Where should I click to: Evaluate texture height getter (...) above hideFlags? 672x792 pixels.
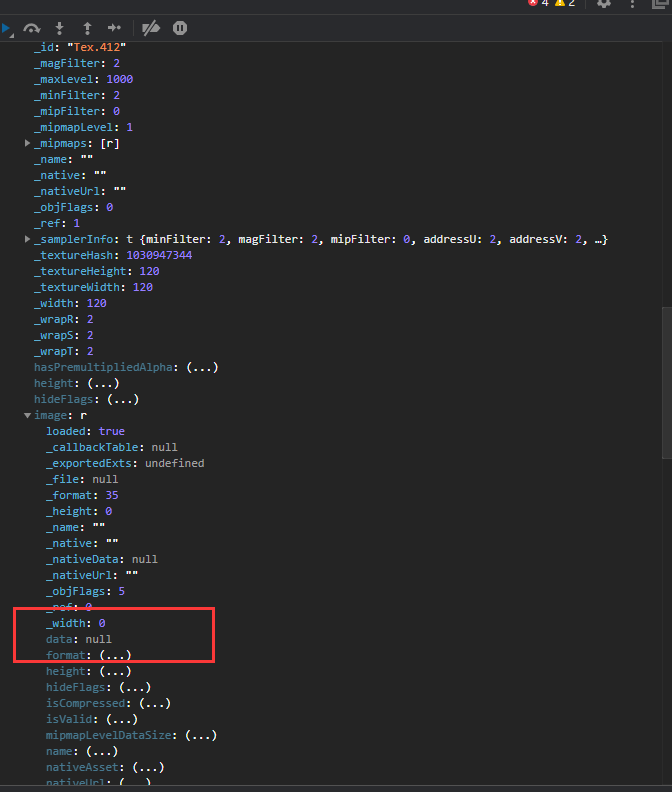(x=104, y=383)
